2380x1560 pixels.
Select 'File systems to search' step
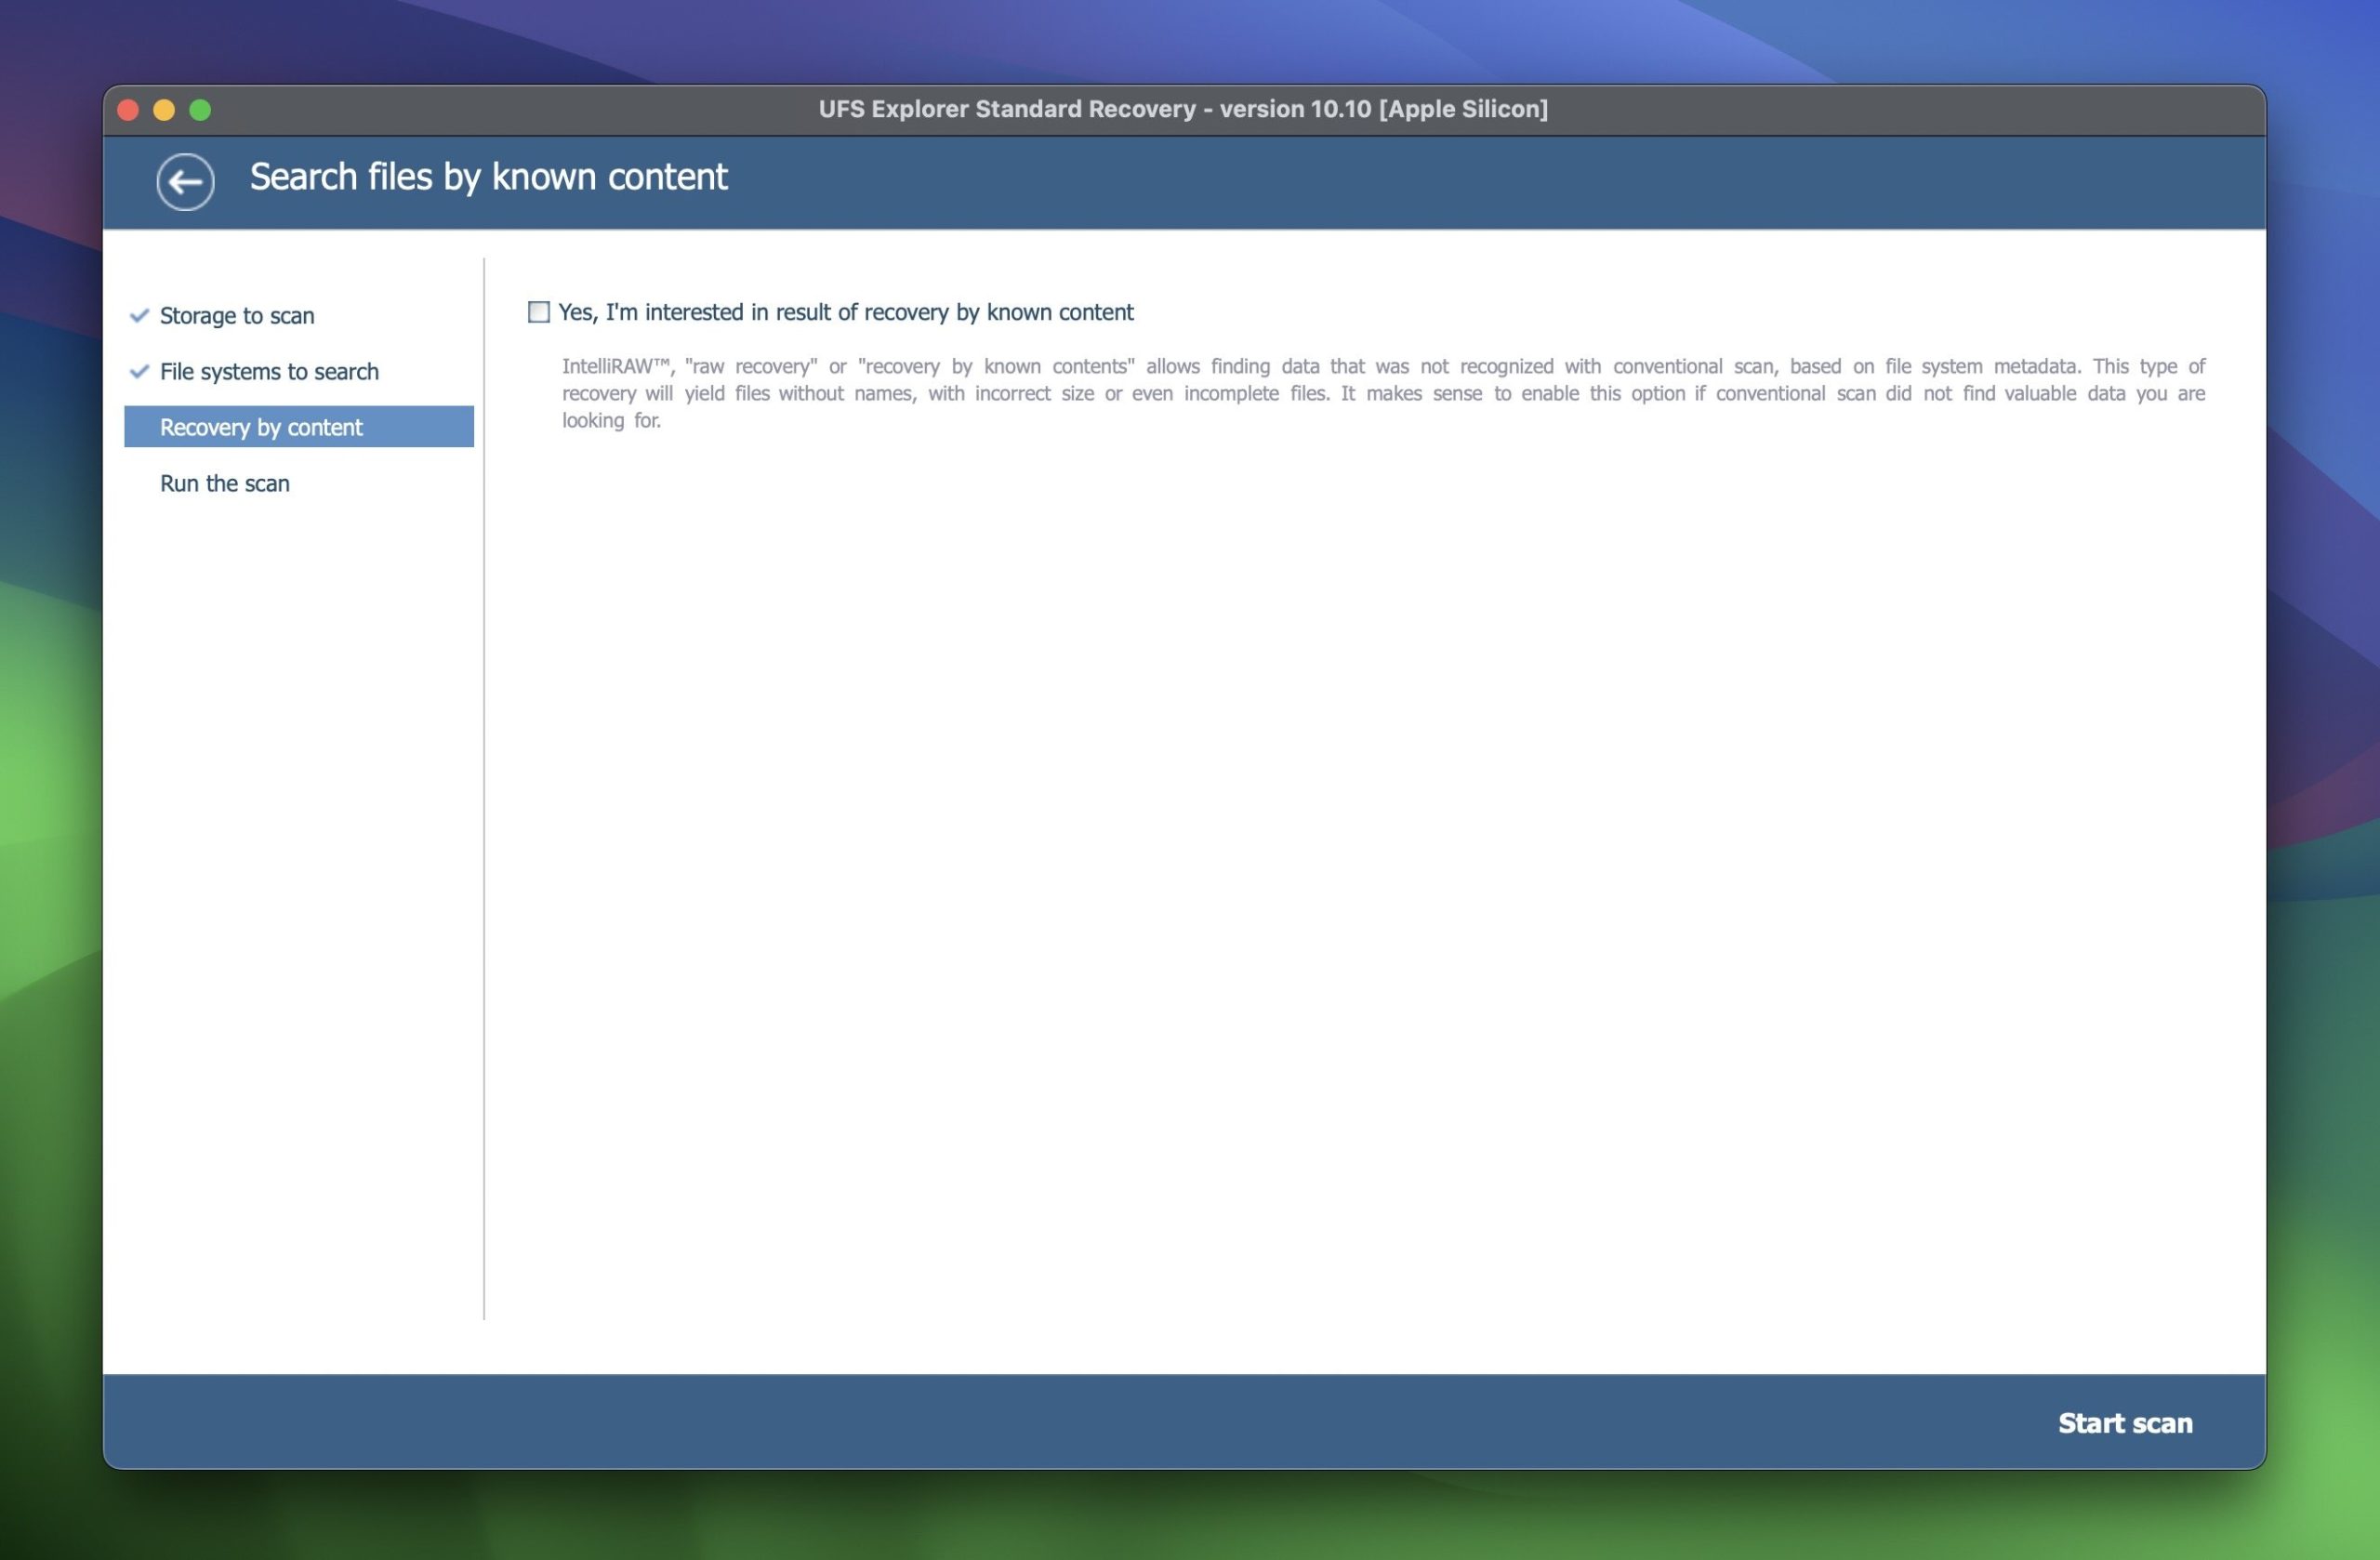click(269, 371)
